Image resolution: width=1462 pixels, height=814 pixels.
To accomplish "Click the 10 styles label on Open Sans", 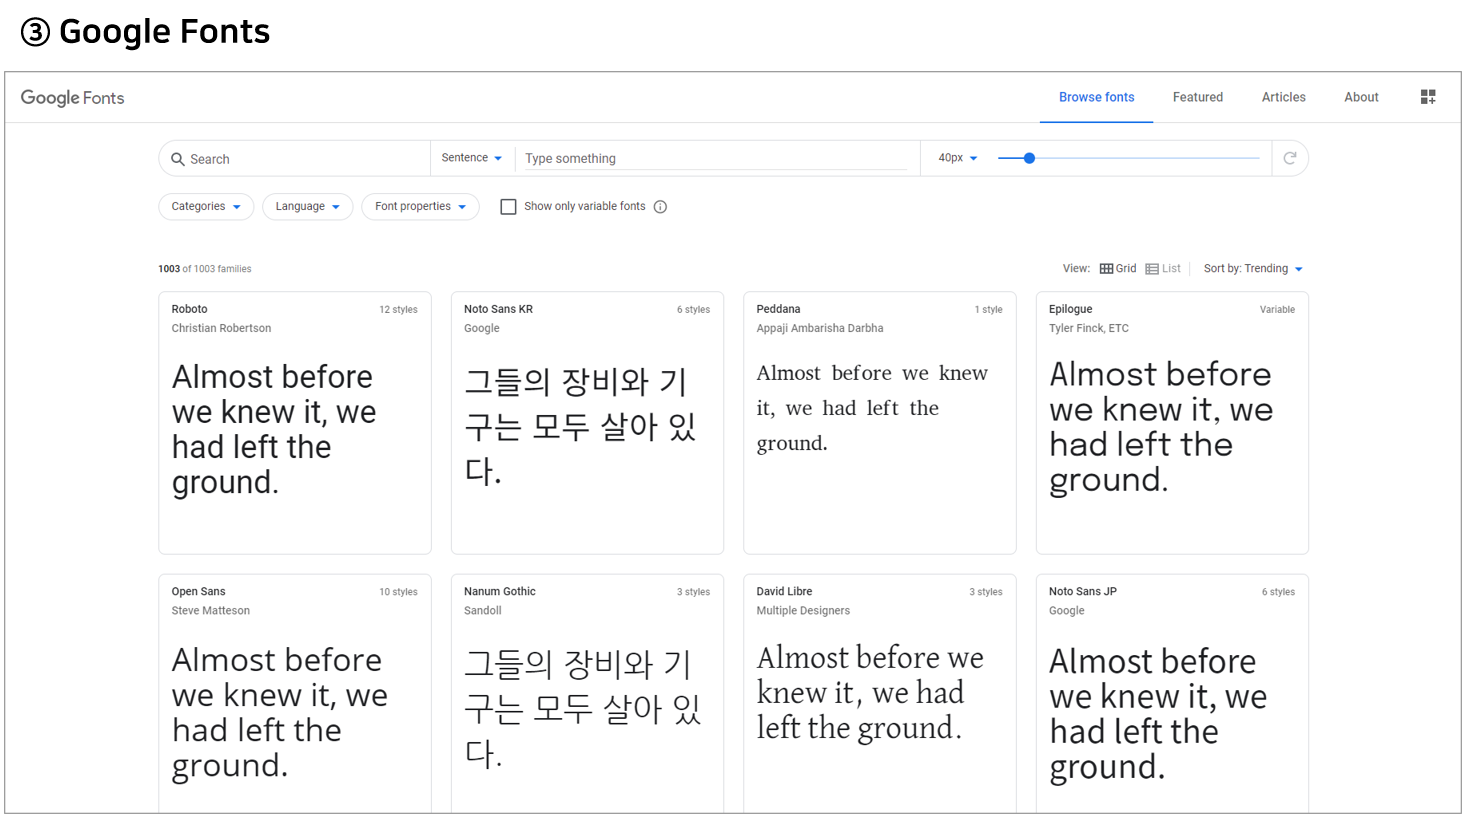I will pos(398,592).
